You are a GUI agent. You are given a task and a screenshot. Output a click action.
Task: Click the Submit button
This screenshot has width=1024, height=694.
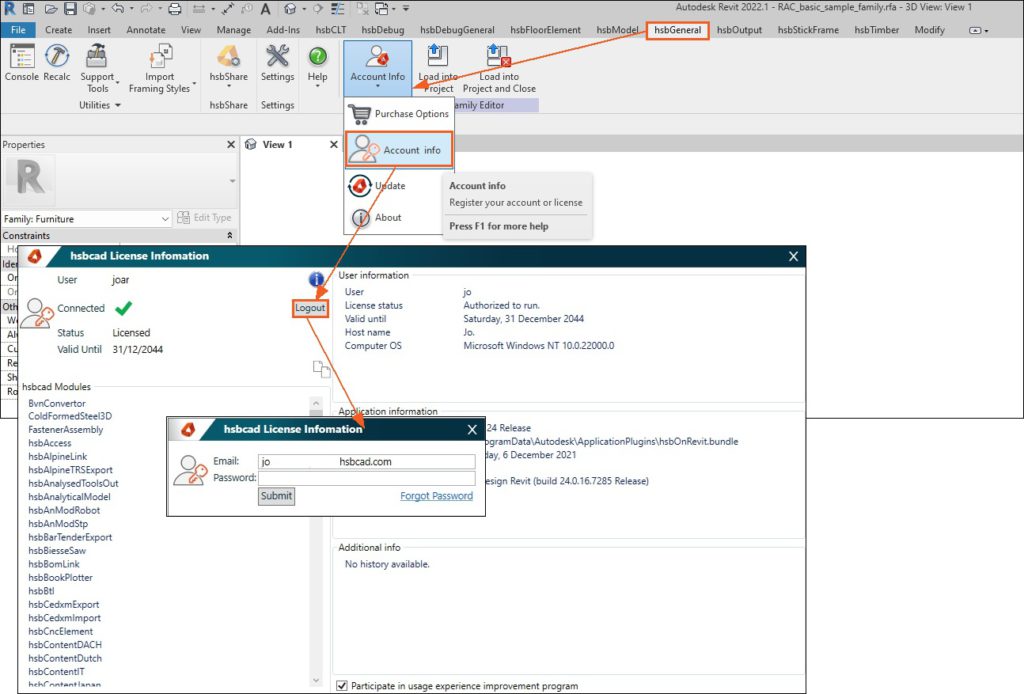(276, 496)
